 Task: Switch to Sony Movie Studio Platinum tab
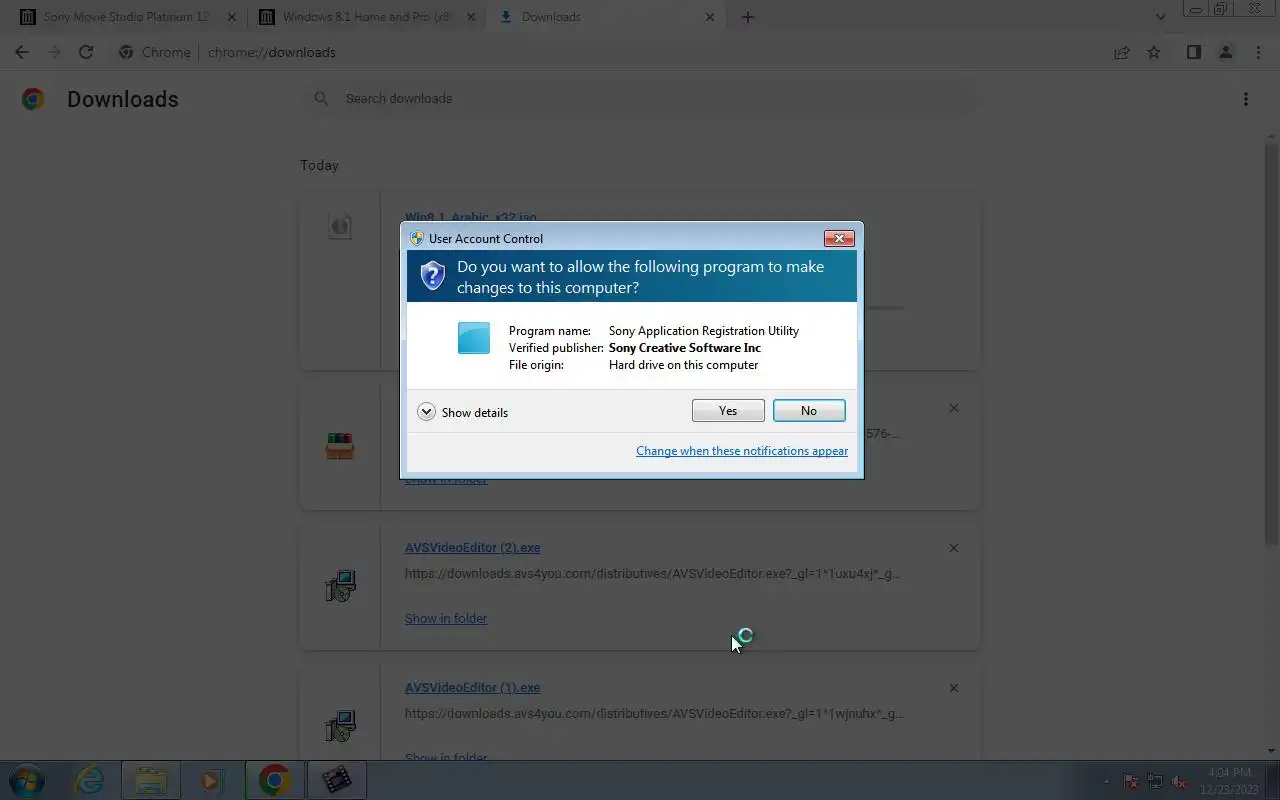125,17
